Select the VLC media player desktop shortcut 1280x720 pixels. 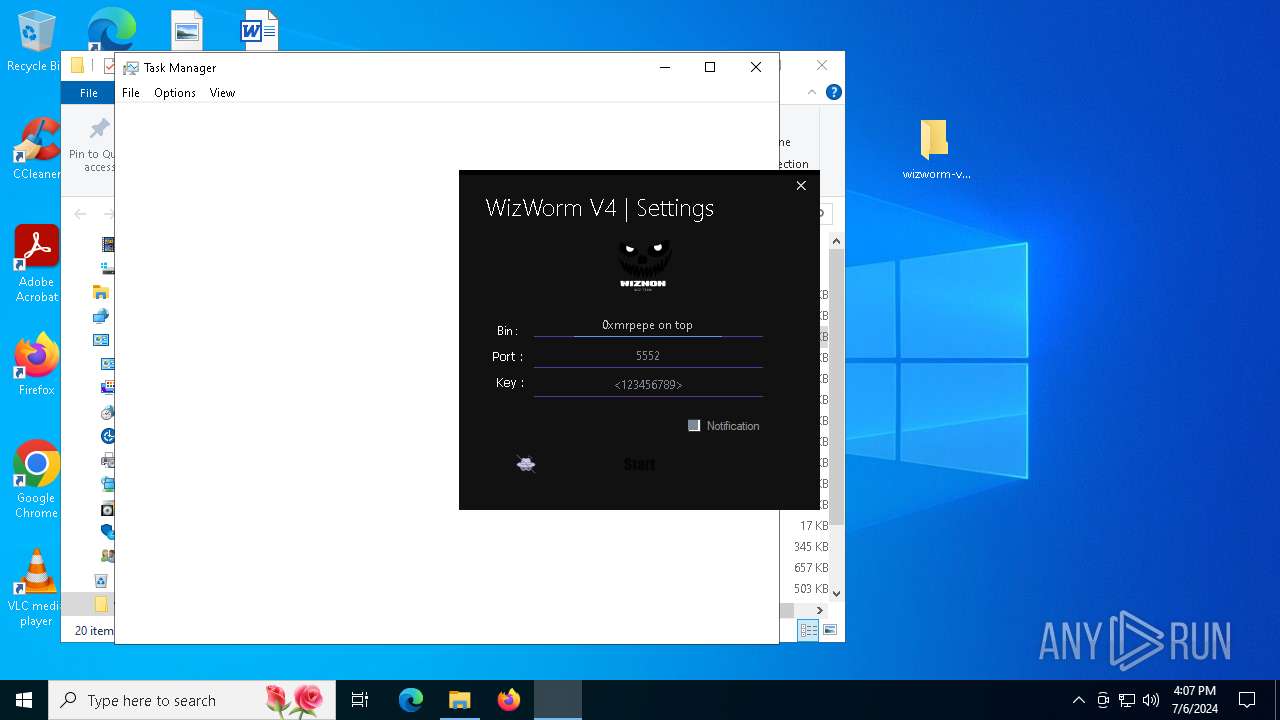click(36, 588)
